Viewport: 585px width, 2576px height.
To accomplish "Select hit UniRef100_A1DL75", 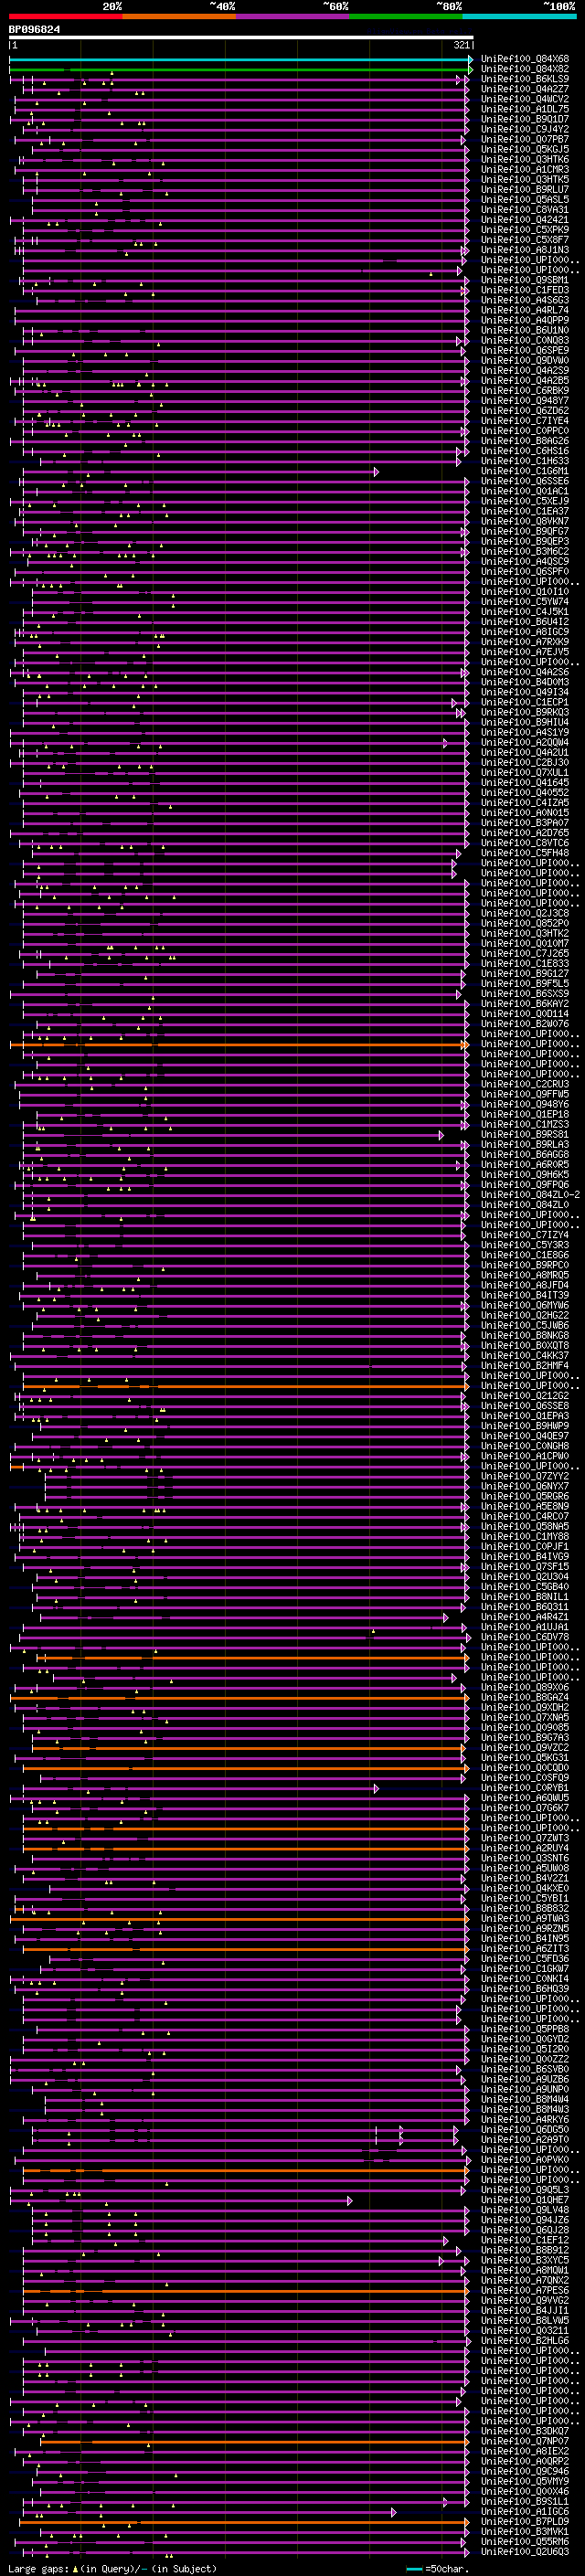I will (524, 109).
